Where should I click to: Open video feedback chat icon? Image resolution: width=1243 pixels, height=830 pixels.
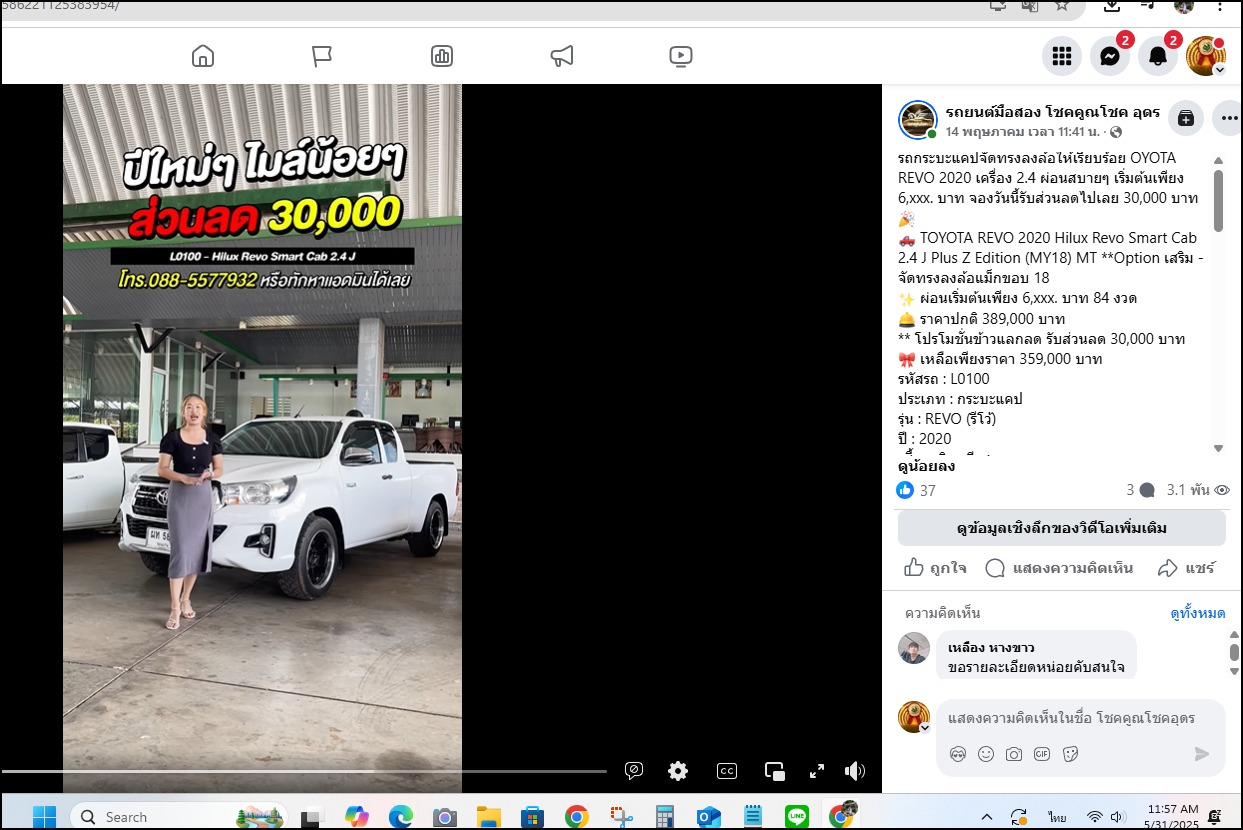(633, 770)
